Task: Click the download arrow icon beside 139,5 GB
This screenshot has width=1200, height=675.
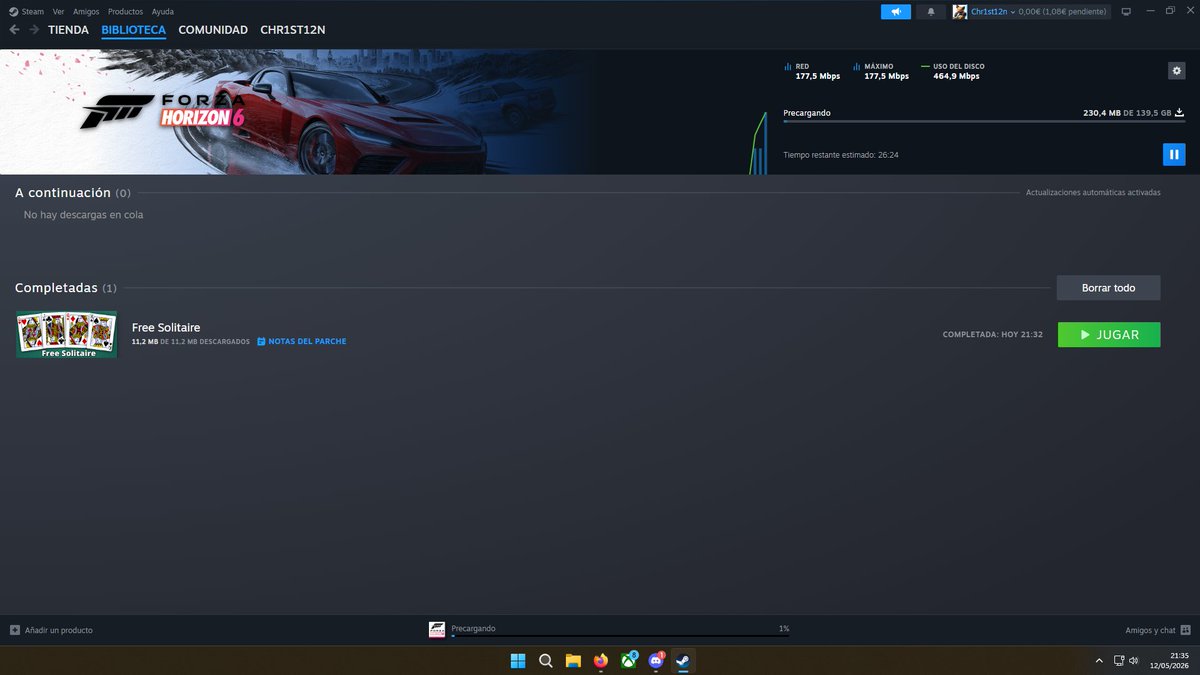Action: coord(1179,113)
